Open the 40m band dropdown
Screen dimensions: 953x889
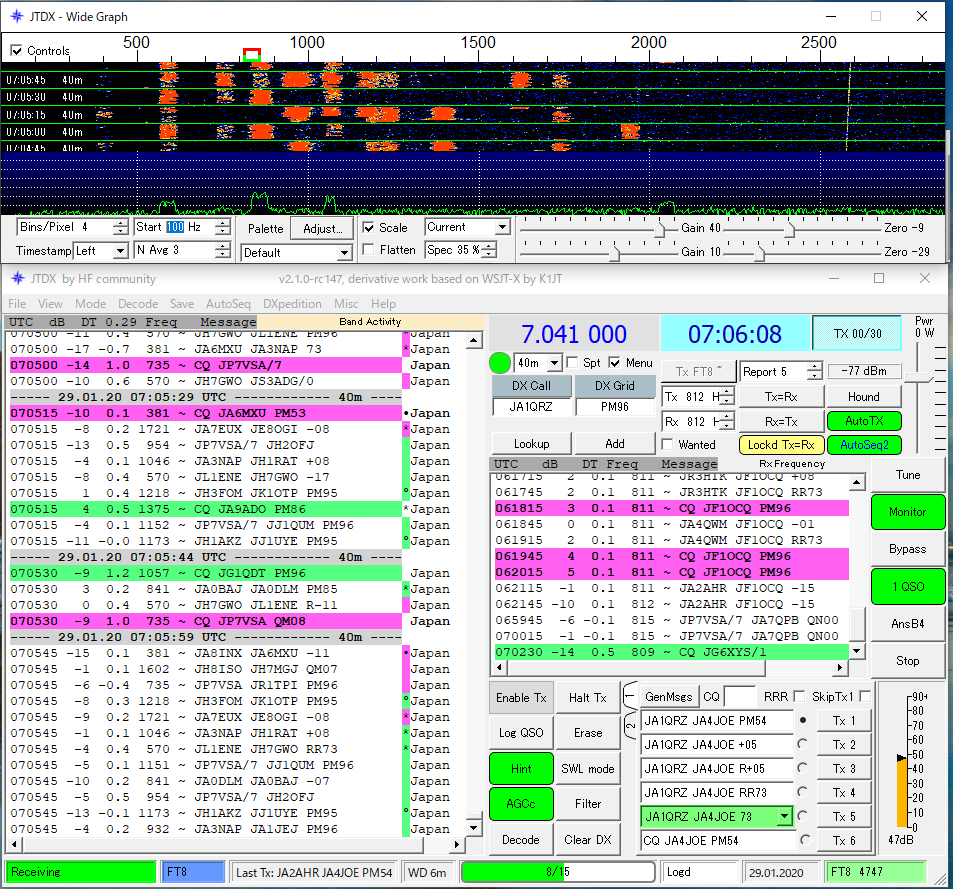[537, 363]
